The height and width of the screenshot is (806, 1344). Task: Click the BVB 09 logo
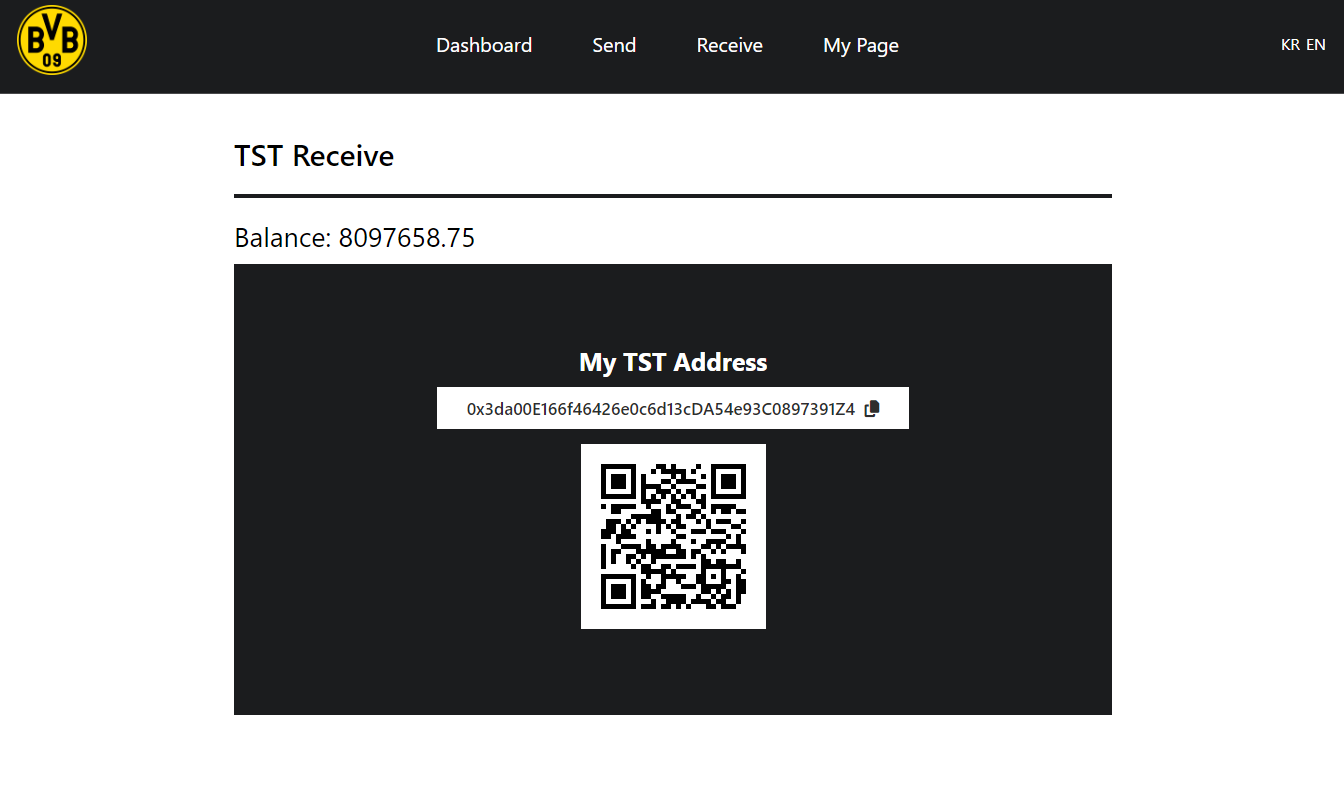point(52,40)
